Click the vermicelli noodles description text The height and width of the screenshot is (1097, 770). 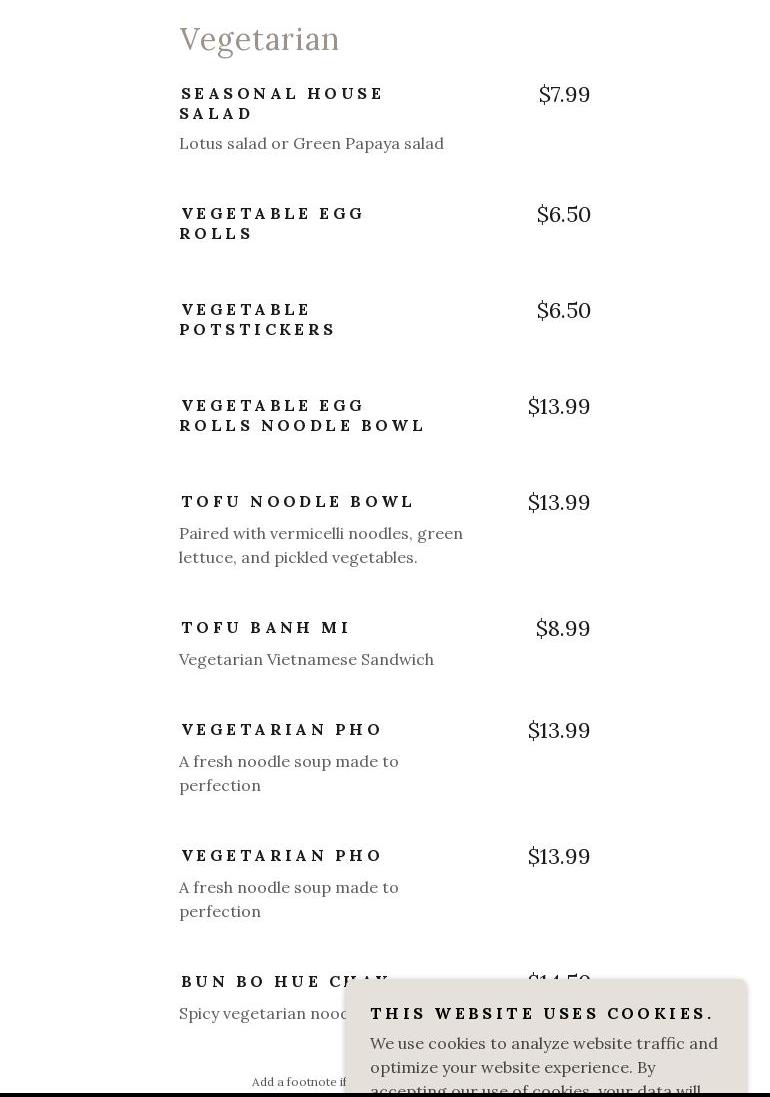click(320, 545)
